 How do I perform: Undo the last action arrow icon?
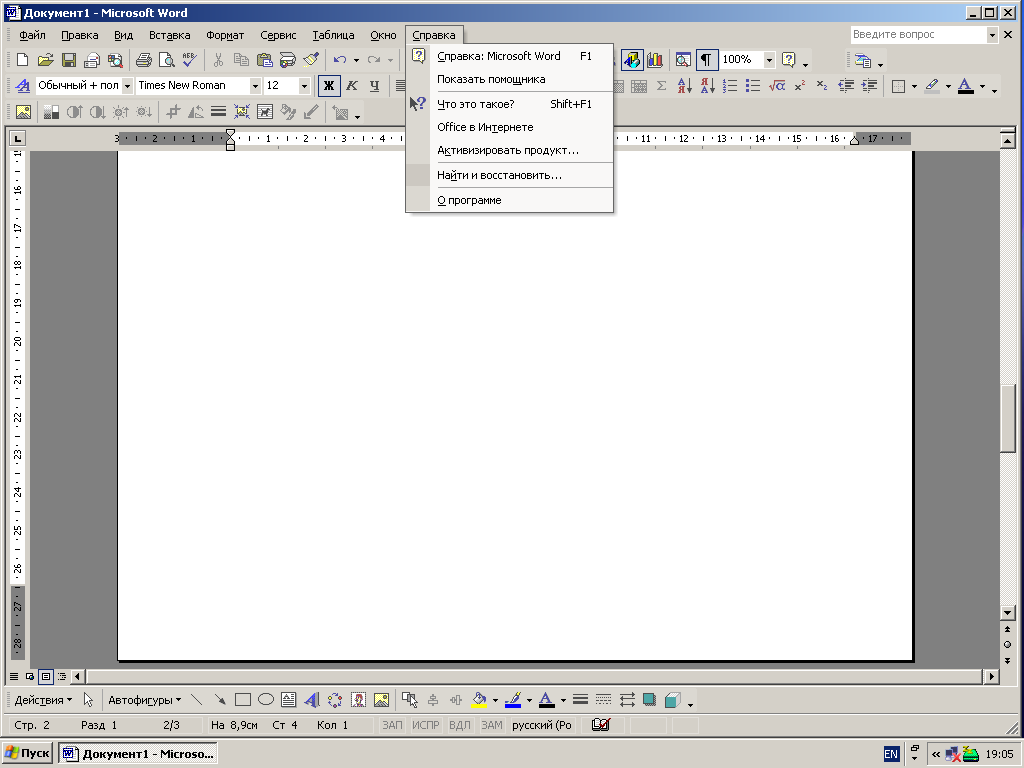point(340,60)
